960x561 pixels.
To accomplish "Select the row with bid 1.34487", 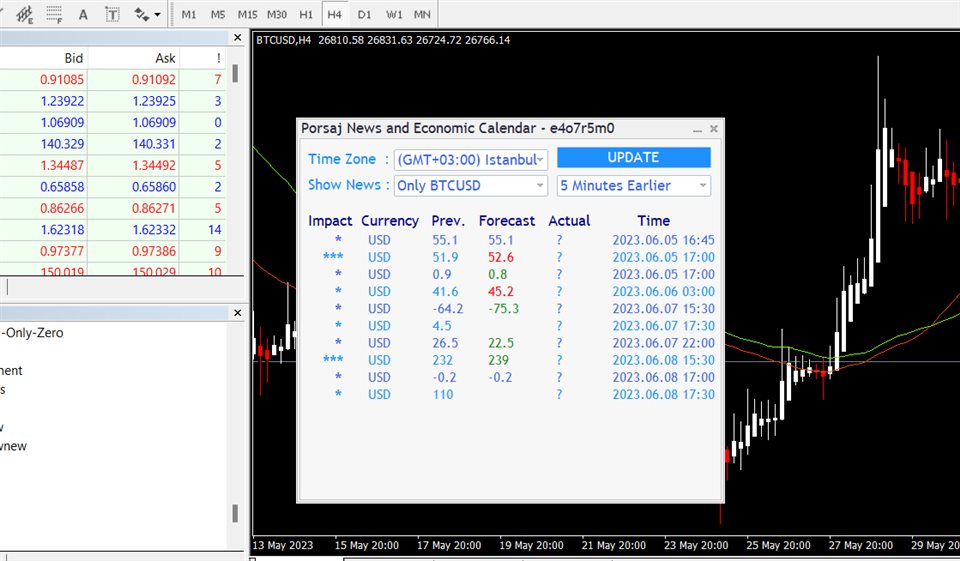I will 113,165.
